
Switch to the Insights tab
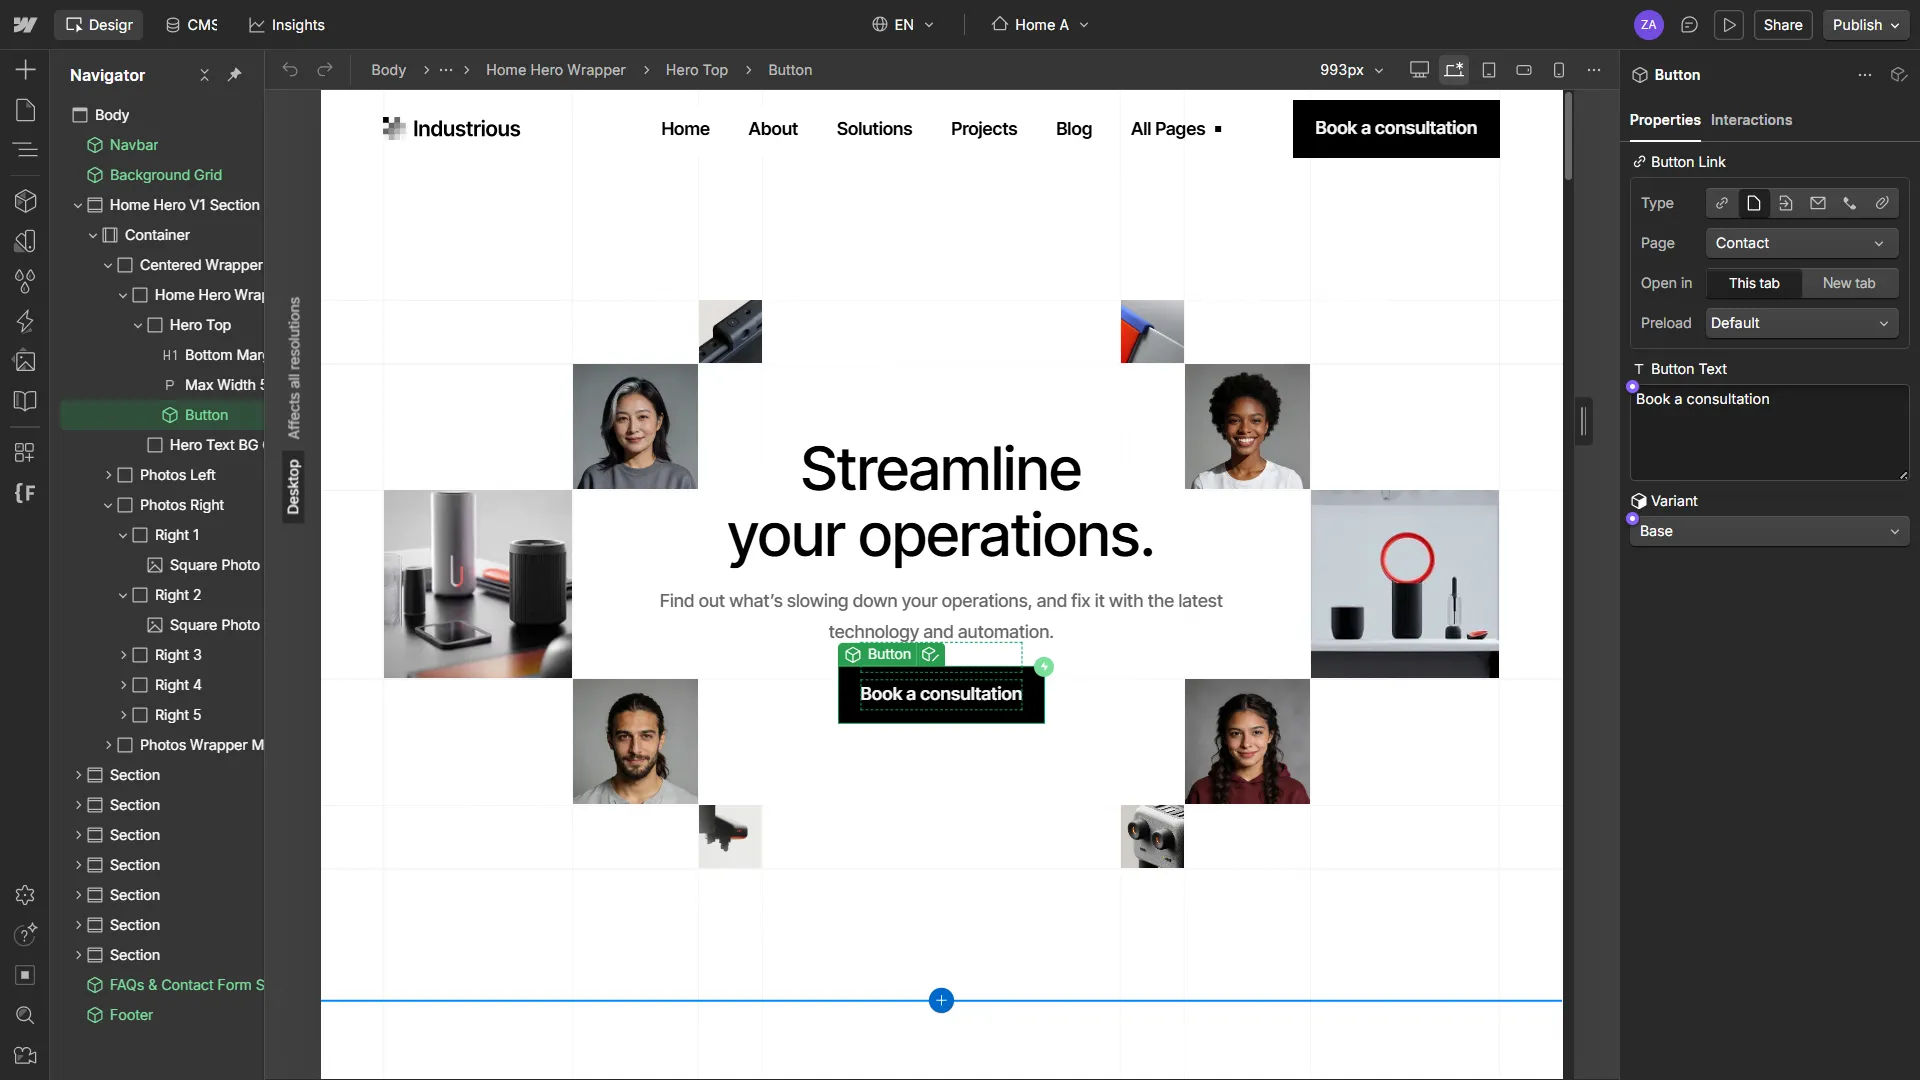click(x=287, y=25)
